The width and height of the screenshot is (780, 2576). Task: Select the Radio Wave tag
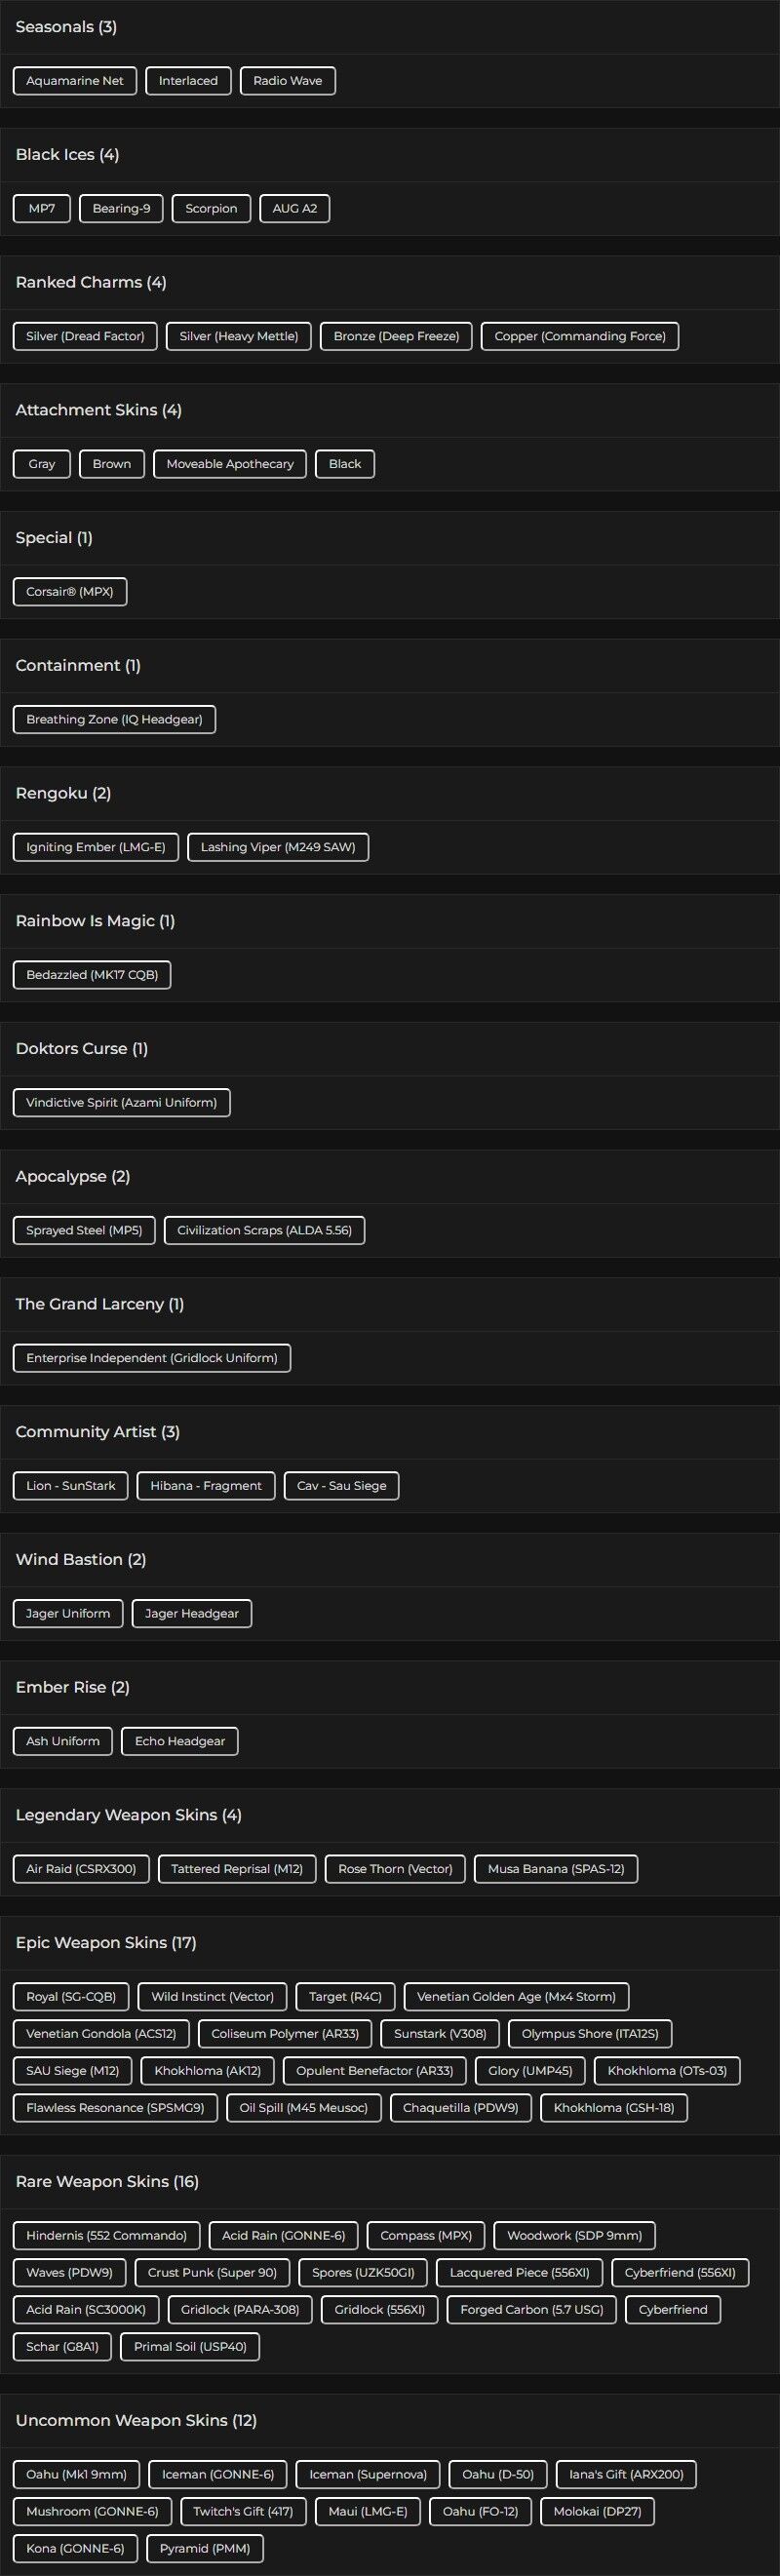click(287, 81)
